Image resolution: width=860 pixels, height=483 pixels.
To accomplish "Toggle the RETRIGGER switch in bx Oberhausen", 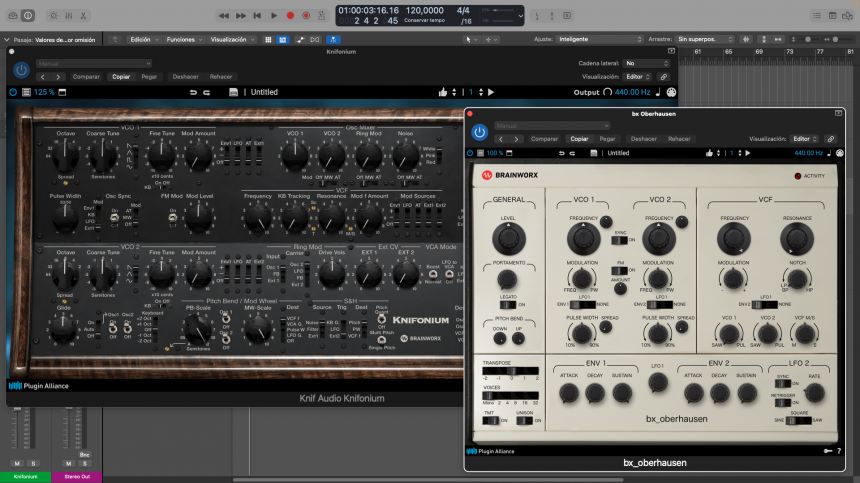I will click(783, 402).
